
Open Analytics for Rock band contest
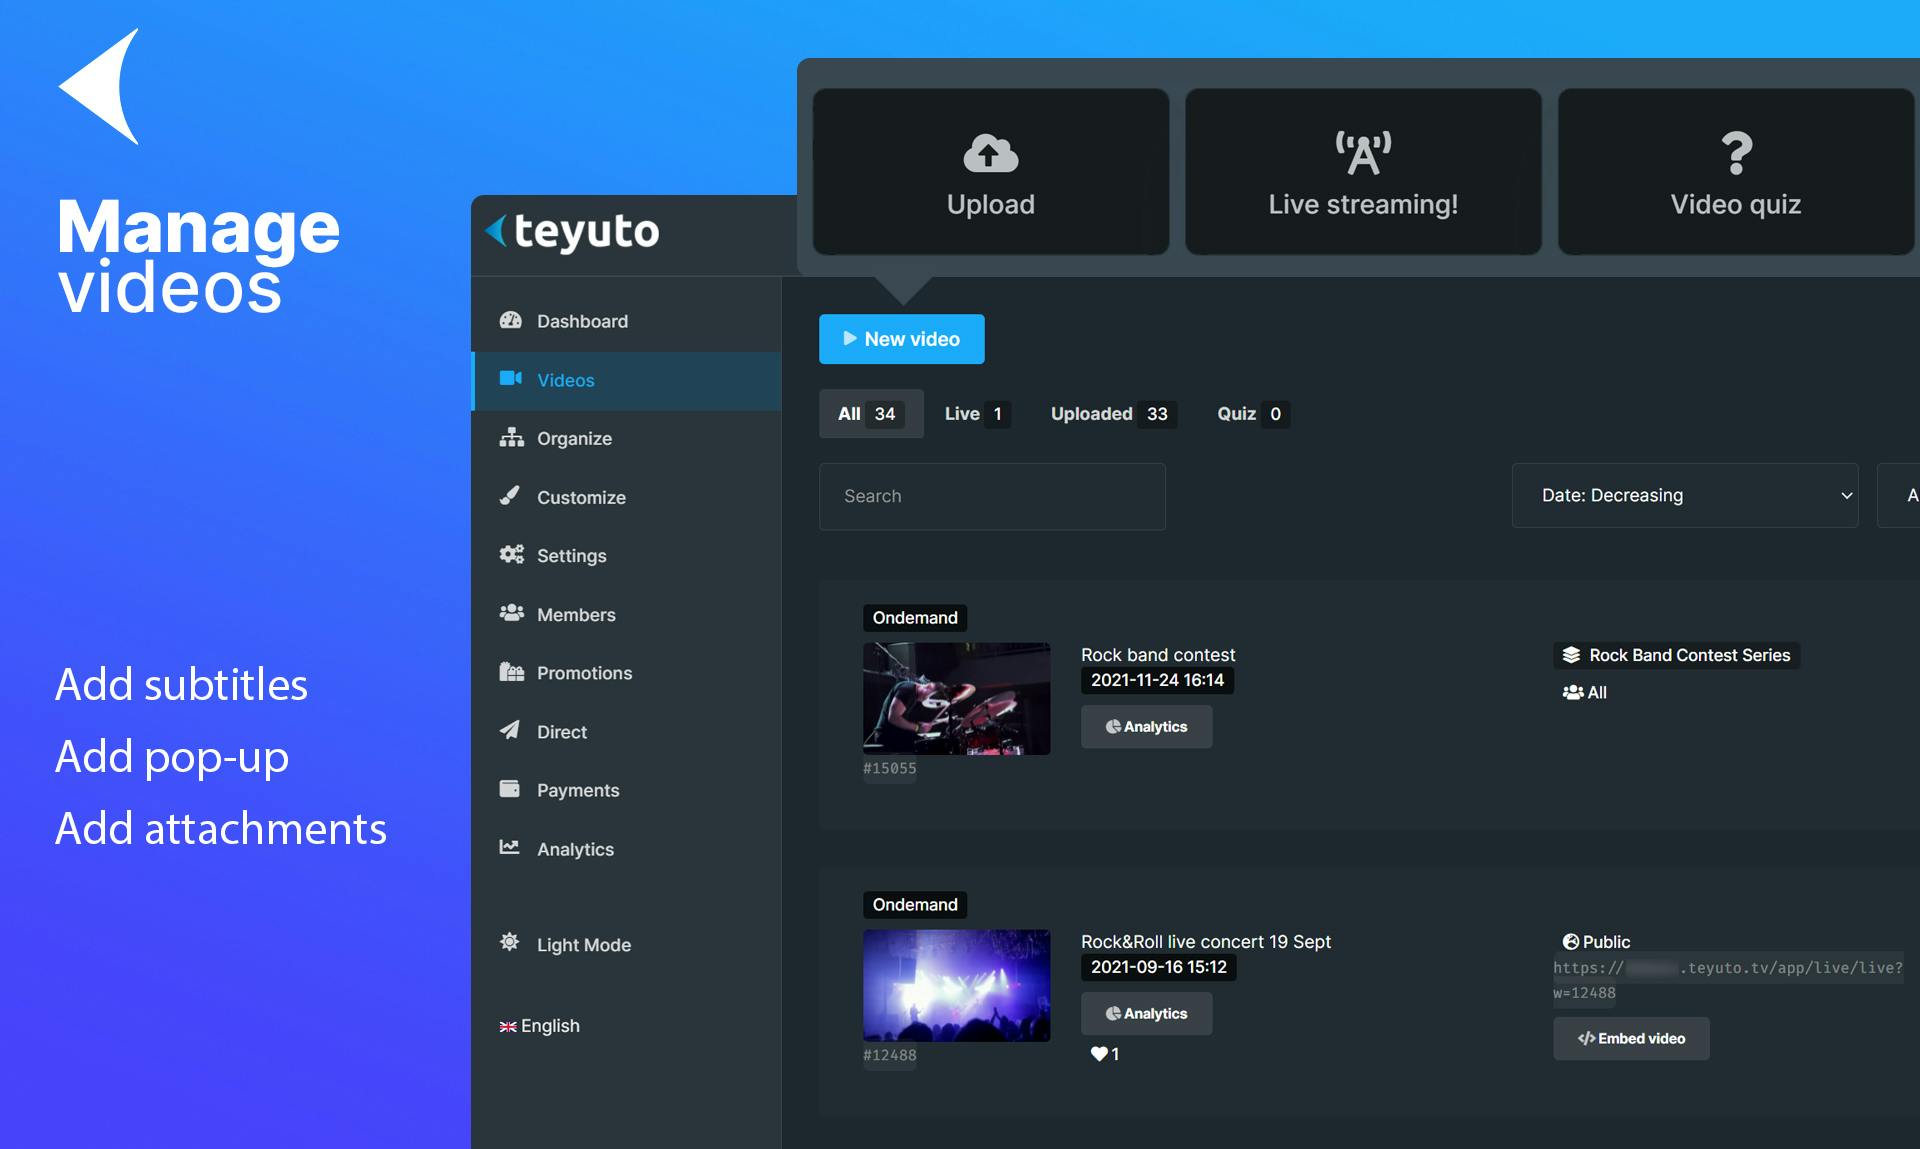1146,727
